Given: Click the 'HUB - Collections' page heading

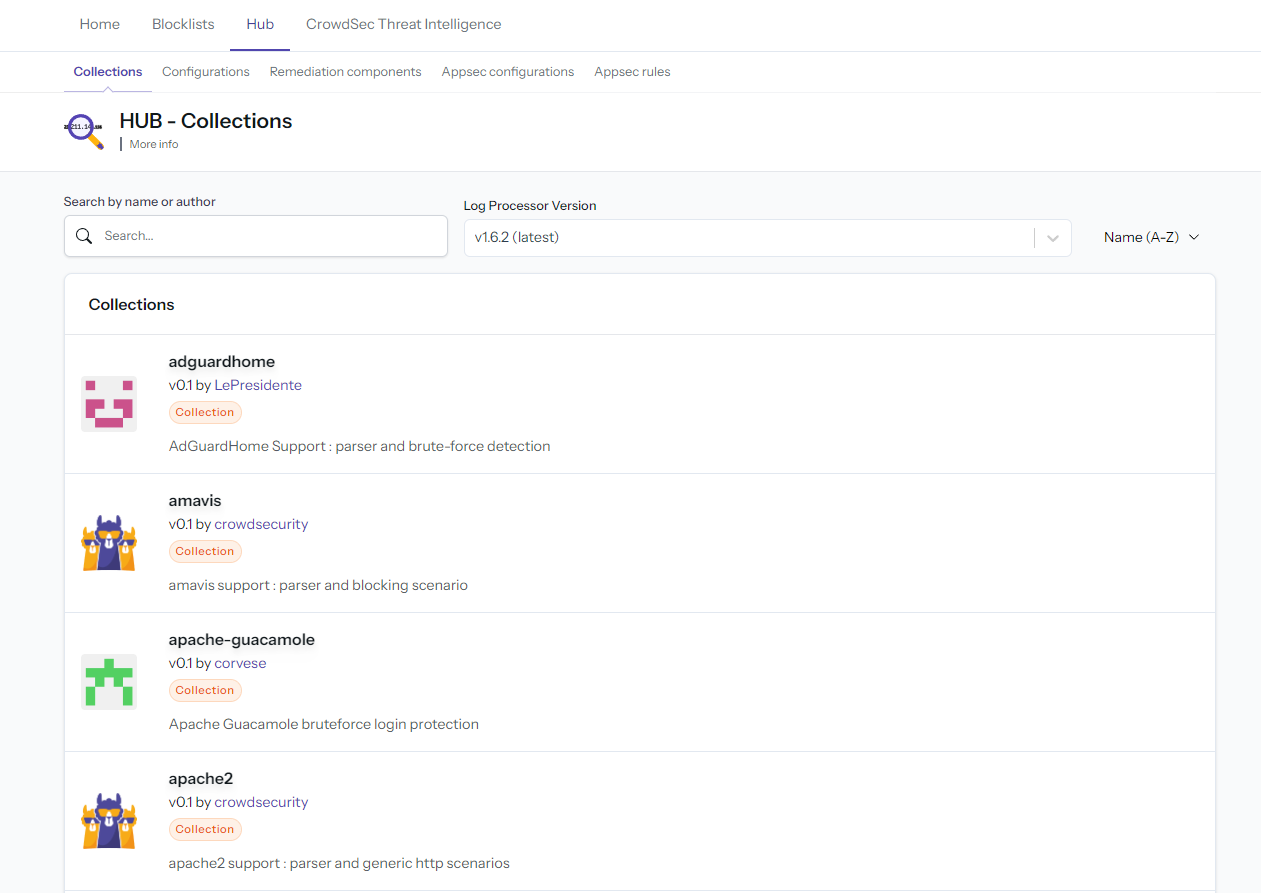Looking at the screenshot, I should point(206,121).
